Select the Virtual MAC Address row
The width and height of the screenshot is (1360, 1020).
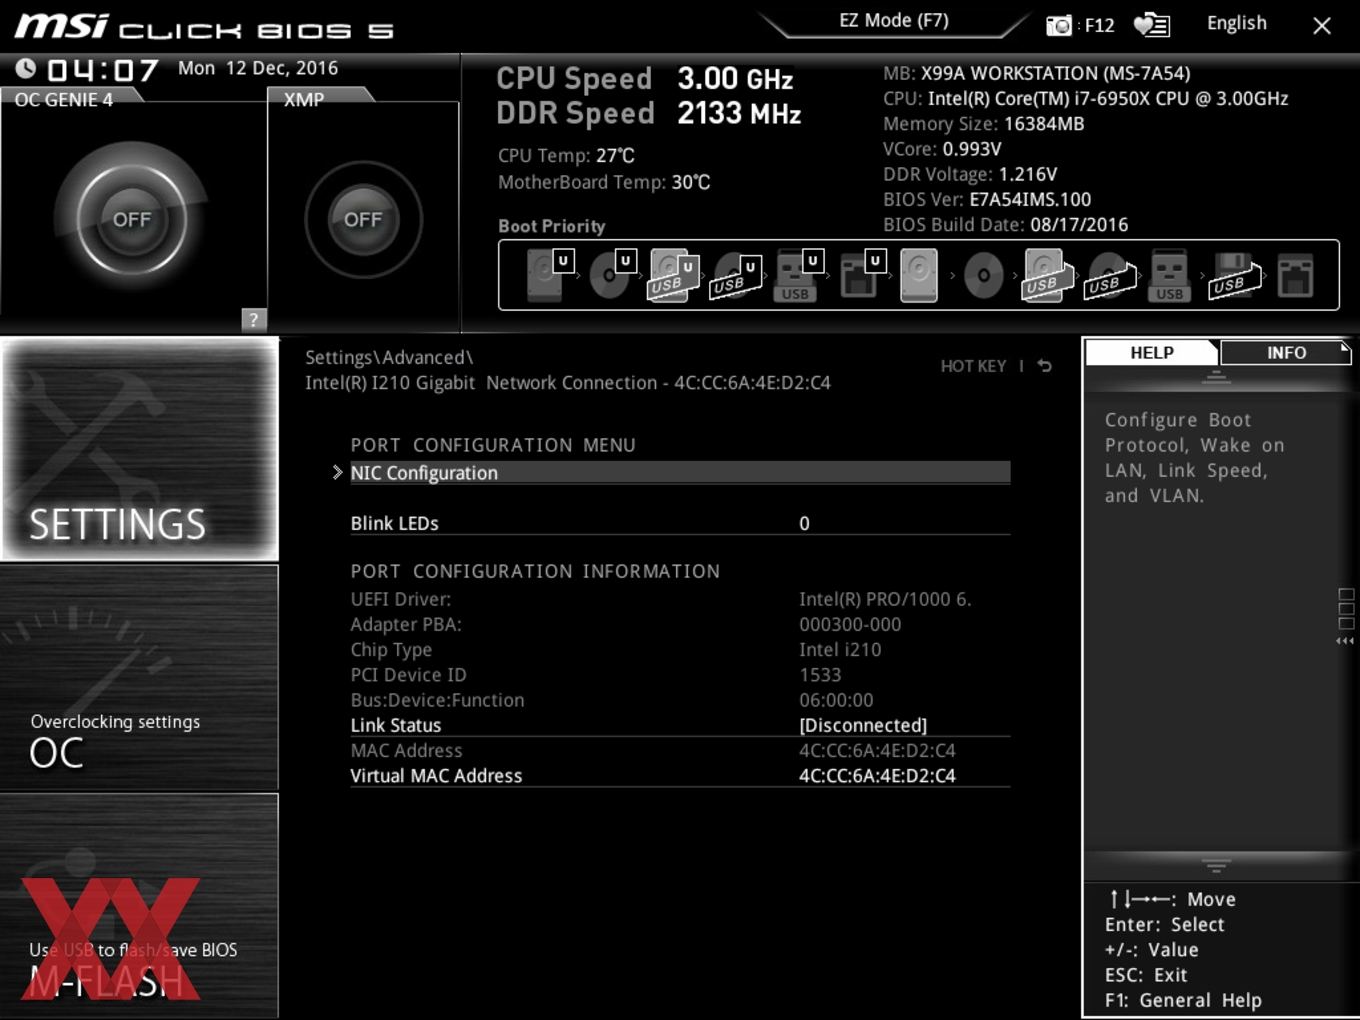click(x=680, y=775)
